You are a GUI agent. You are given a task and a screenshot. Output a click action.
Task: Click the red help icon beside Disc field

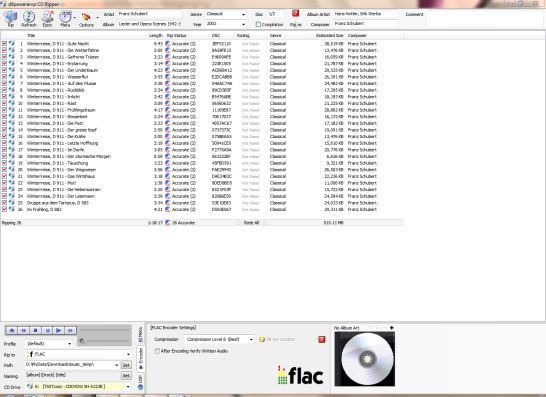click(295, 13)
